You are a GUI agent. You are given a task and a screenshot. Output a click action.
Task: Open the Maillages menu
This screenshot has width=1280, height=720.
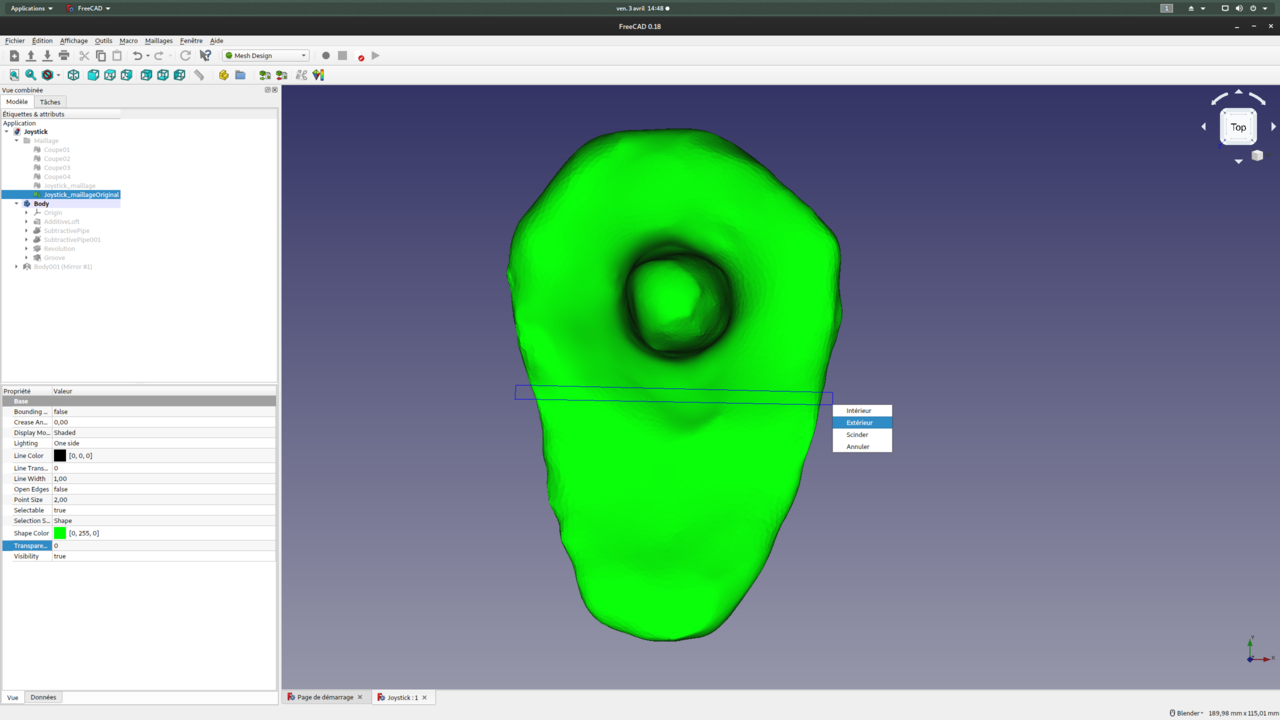[159, 41]
